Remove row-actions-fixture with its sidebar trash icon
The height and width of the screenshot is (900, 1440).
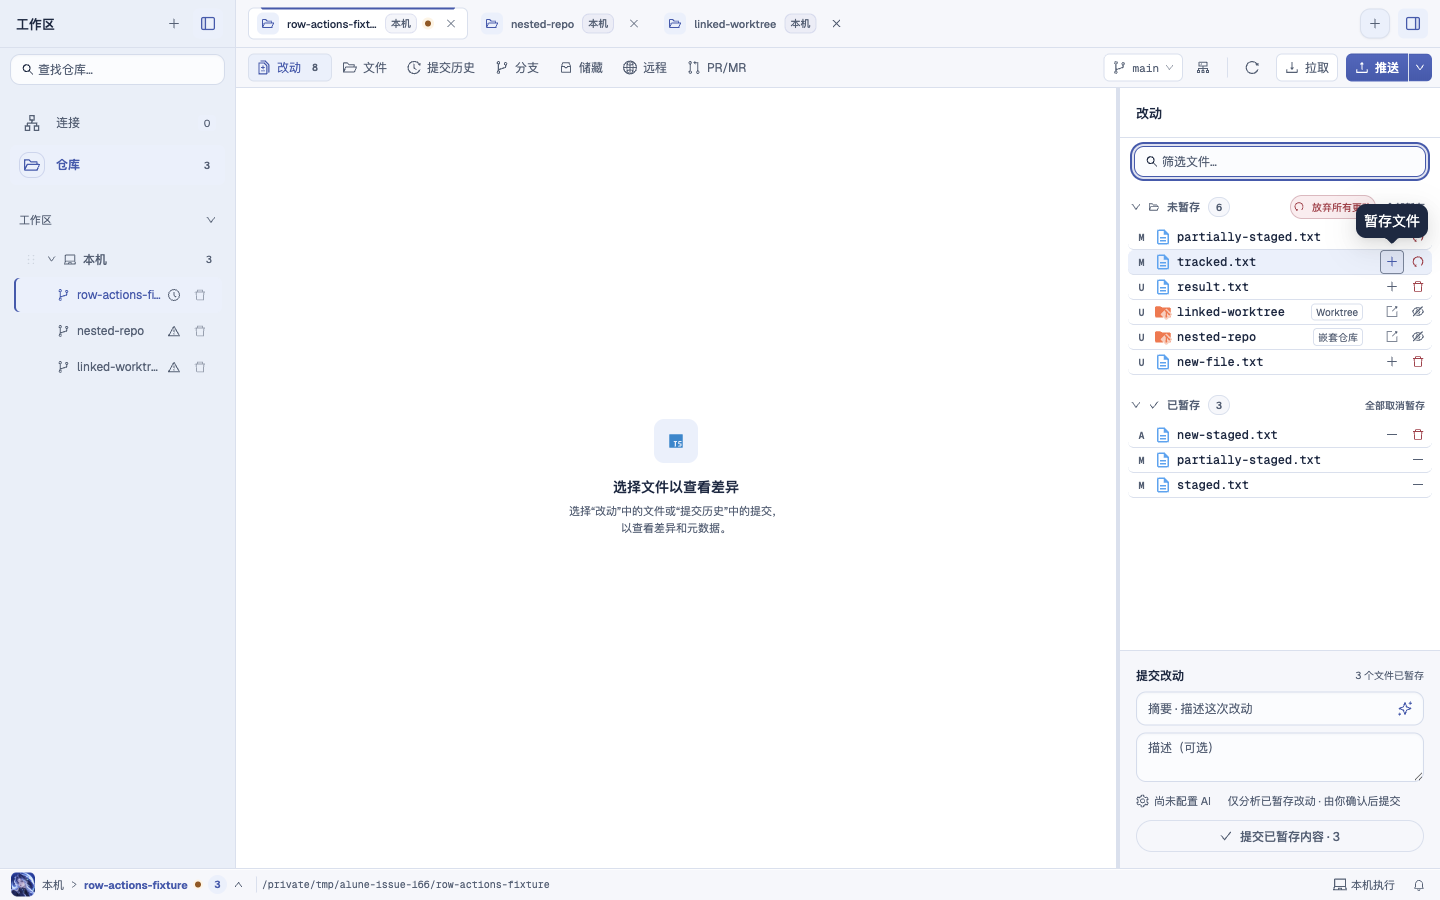(x=200, y=295)
